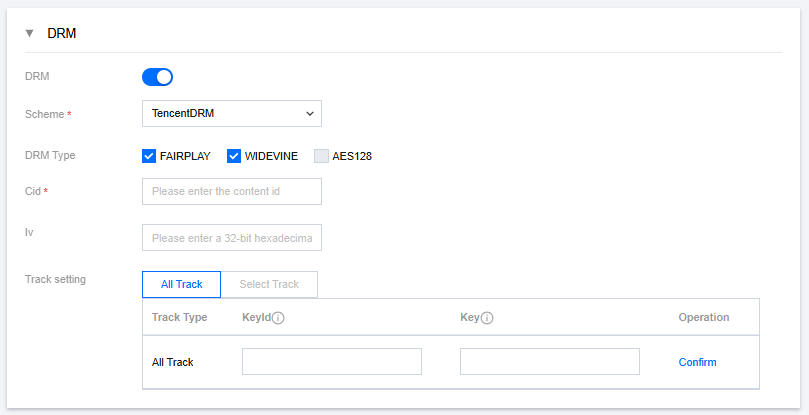This screenshot has height=415, width=809.
Task: Switch to the All Track tab
Action: pos(182,284)
